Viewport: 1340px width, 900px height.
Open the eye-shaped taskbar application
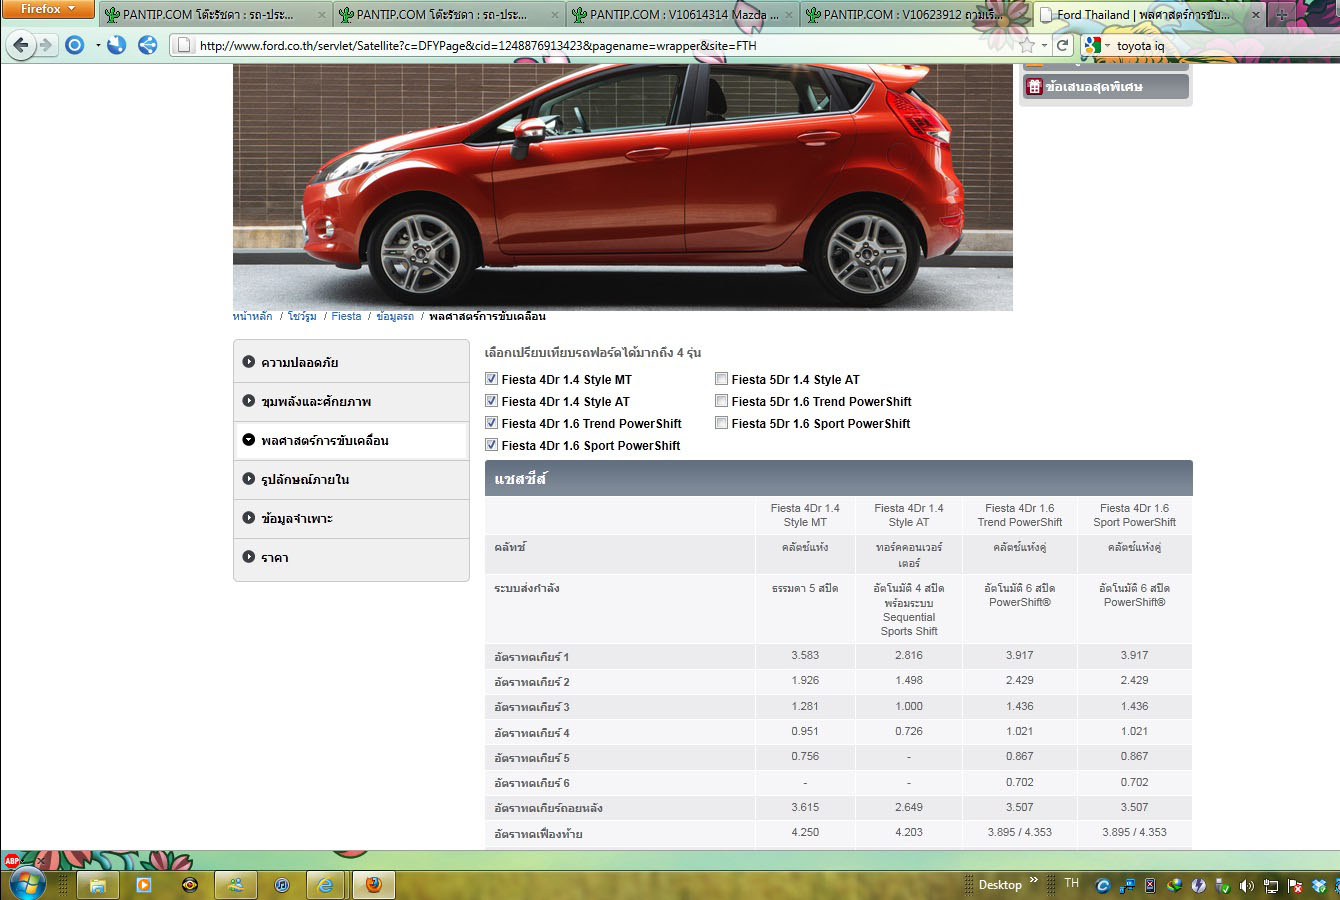pos(190,885)
